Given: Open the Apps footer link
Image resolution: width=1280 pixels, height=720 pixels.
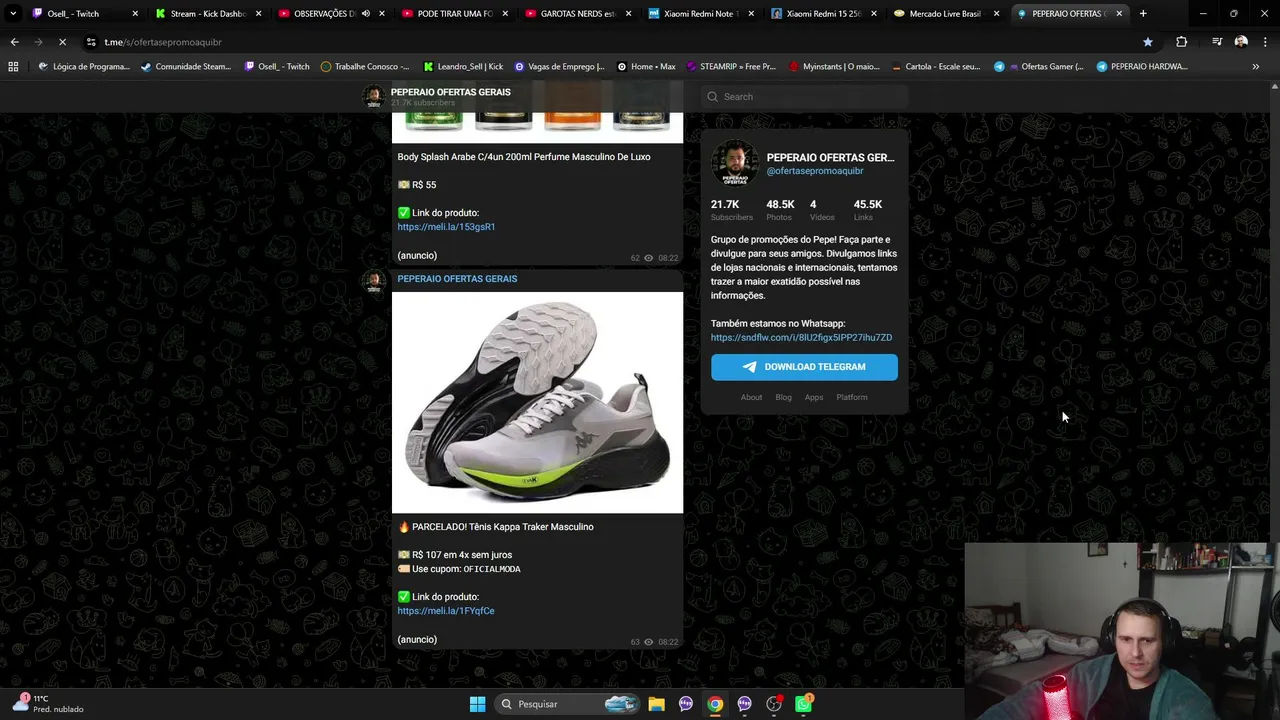Looking at the screenshot, I should (x=814, y=398).
